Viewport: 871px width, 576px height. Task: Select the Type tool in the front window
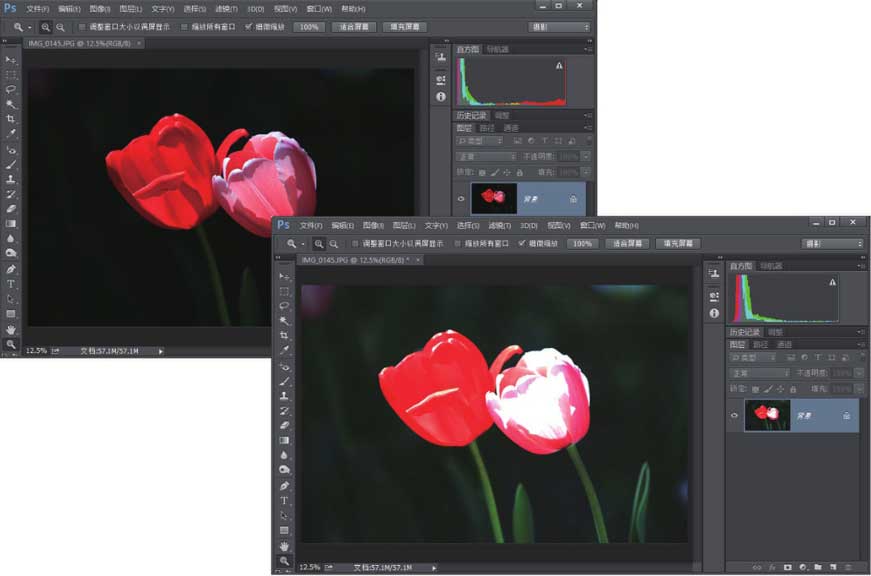click(x=284, y=500)
